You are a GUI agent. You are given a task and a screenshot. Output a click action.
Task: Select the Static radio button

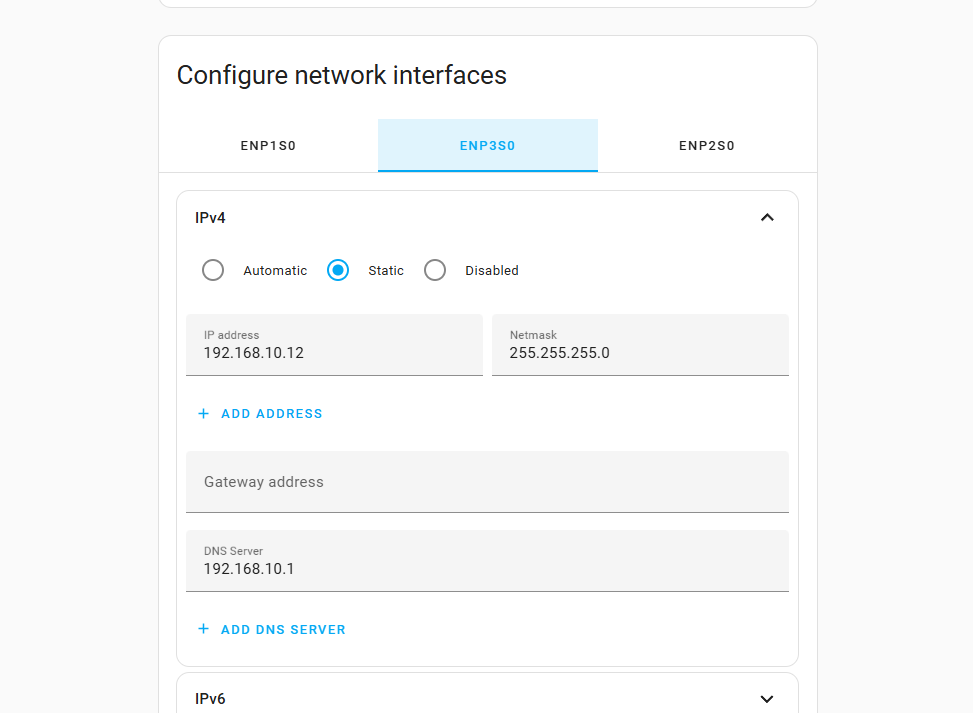[x=338, y=270]
